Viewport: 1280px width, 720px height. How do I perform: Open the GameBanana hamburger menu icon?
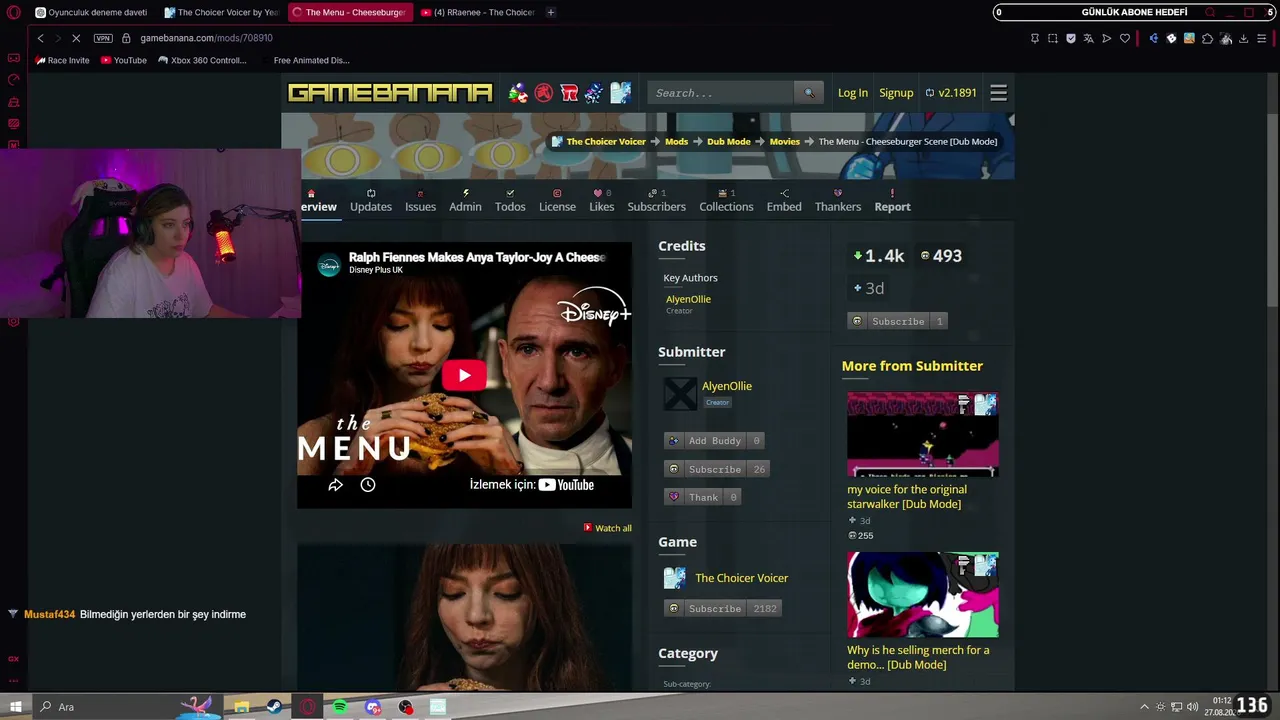(998, 93)
